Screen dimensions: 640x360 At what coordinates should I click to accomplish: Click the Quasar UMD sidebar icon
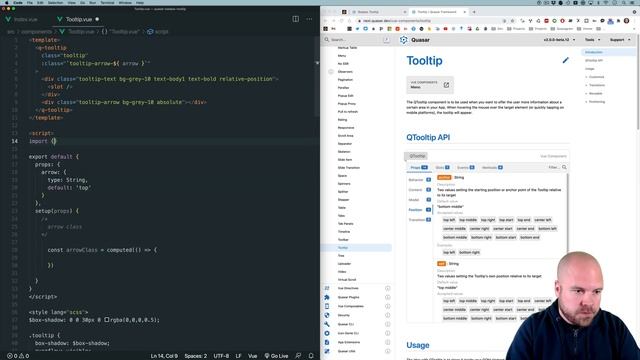[327, 351]
